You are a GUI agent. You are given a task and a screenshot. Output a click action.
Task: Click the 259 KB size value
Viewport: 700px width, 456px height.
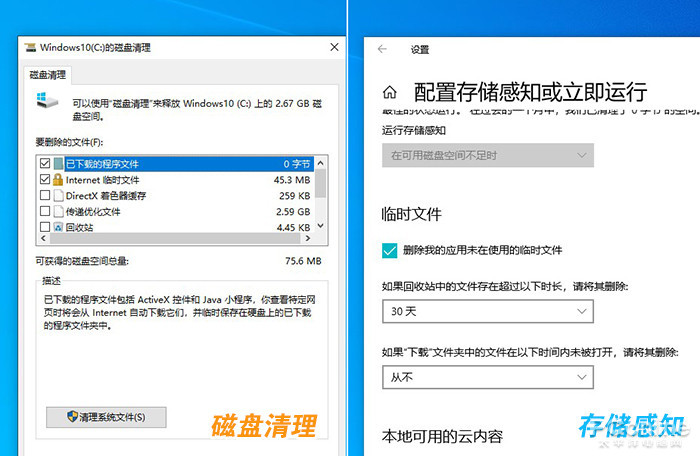[x=295, y=196]
